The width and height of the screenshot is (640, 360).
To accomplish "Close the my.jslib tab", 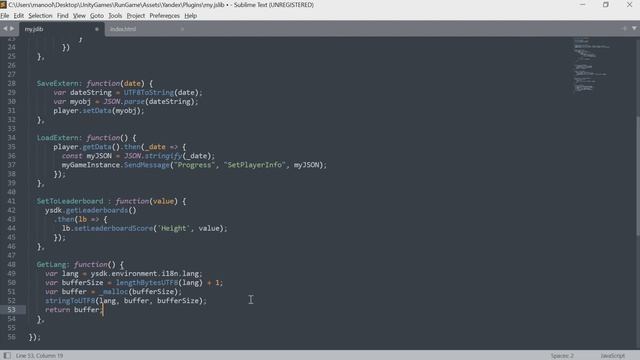I will click(x=97, y=29).
